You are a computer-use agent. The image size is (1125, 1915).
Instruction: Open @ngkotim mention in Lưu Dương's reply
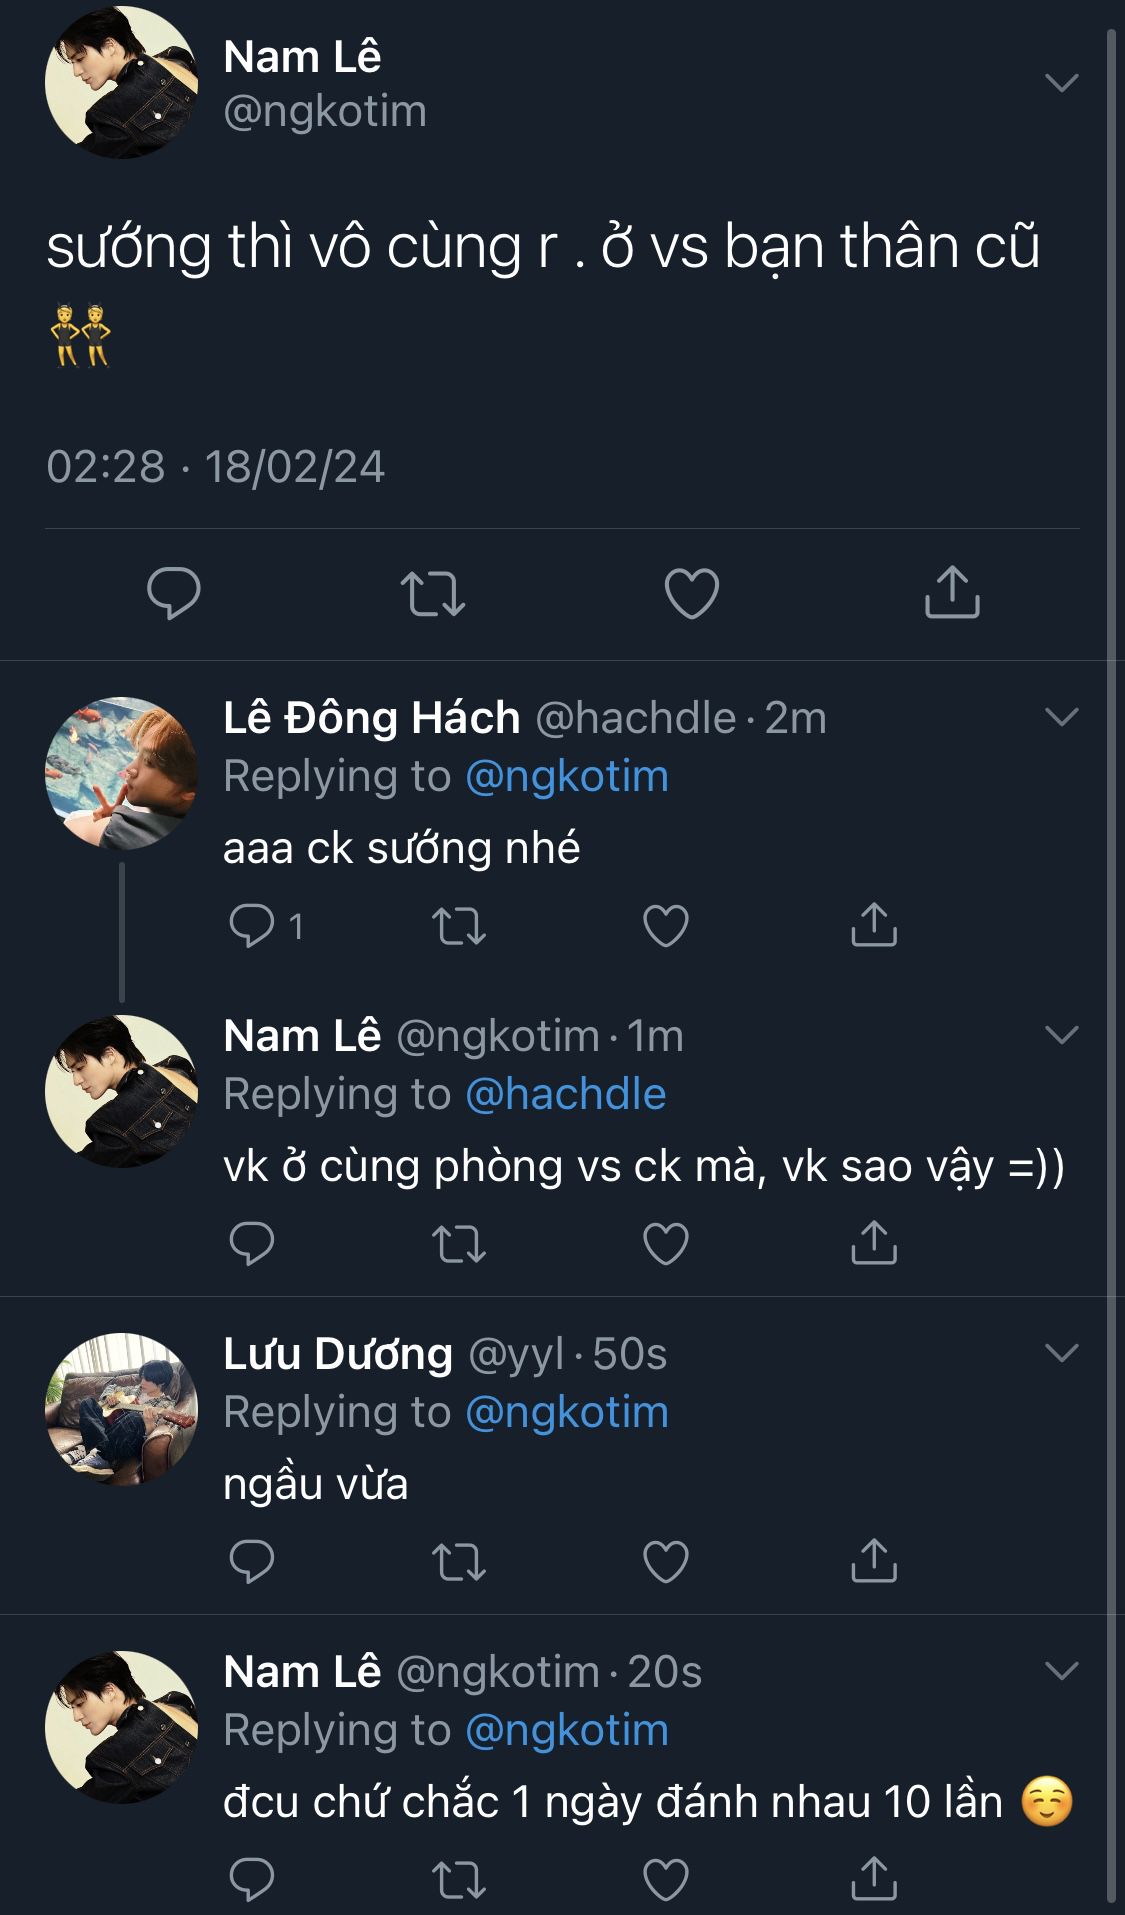[567, 1412]
